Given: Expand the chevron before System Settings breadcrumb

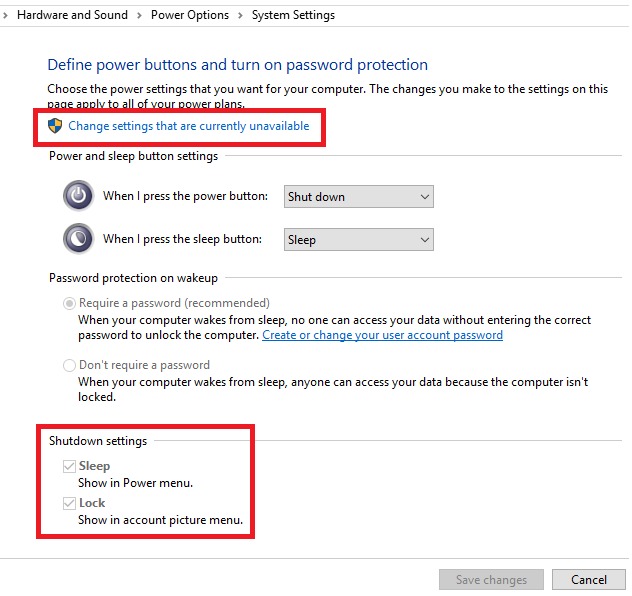Looking at the screenshot, I should (240, 15).
